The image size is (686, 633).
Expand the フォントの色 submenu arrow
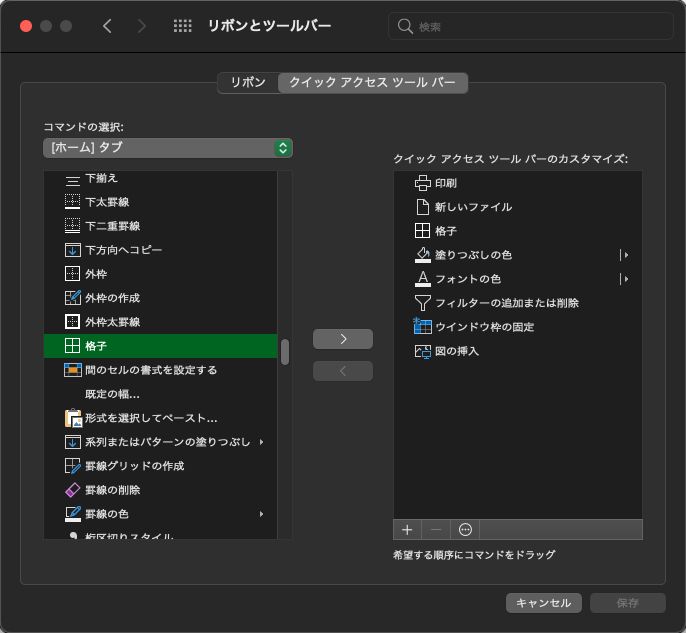point(626,279)
